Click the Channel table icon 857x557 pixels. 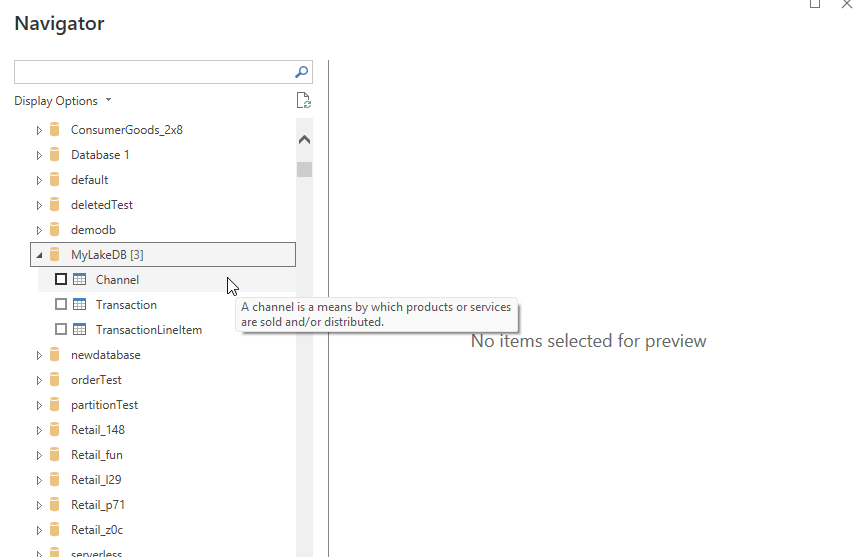[x=80, y=280]
